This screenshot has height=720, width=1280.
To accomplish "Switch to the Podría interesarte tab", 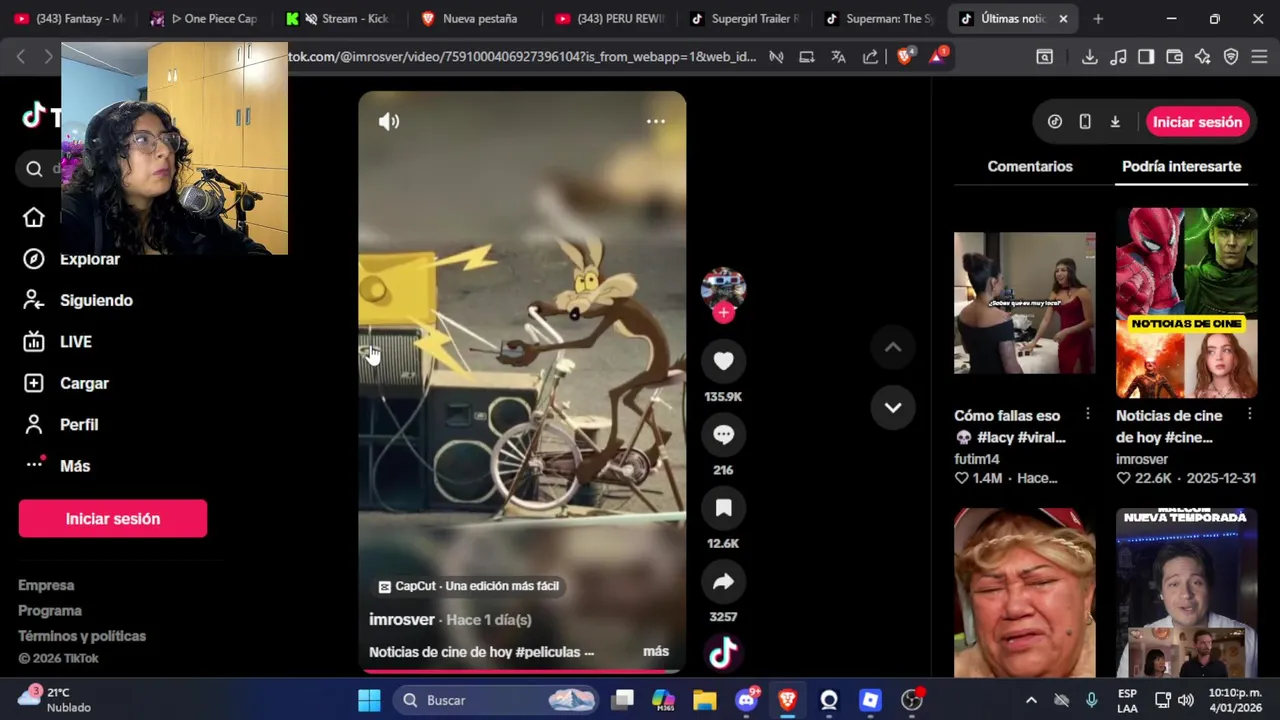I will click(x=1181, y=166).
